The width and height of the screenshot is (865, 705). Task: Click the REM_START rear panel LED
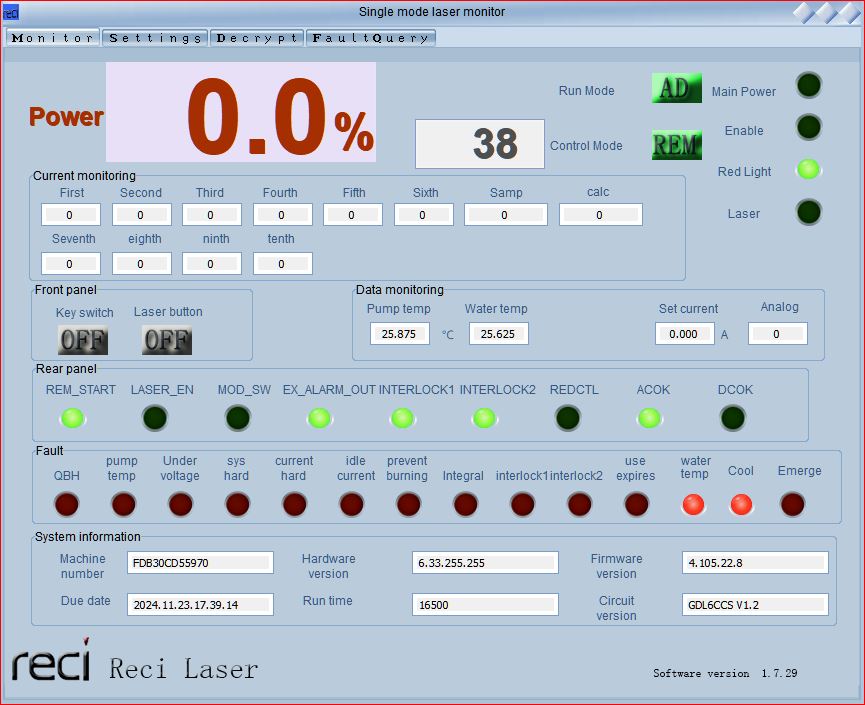[73, 418]
